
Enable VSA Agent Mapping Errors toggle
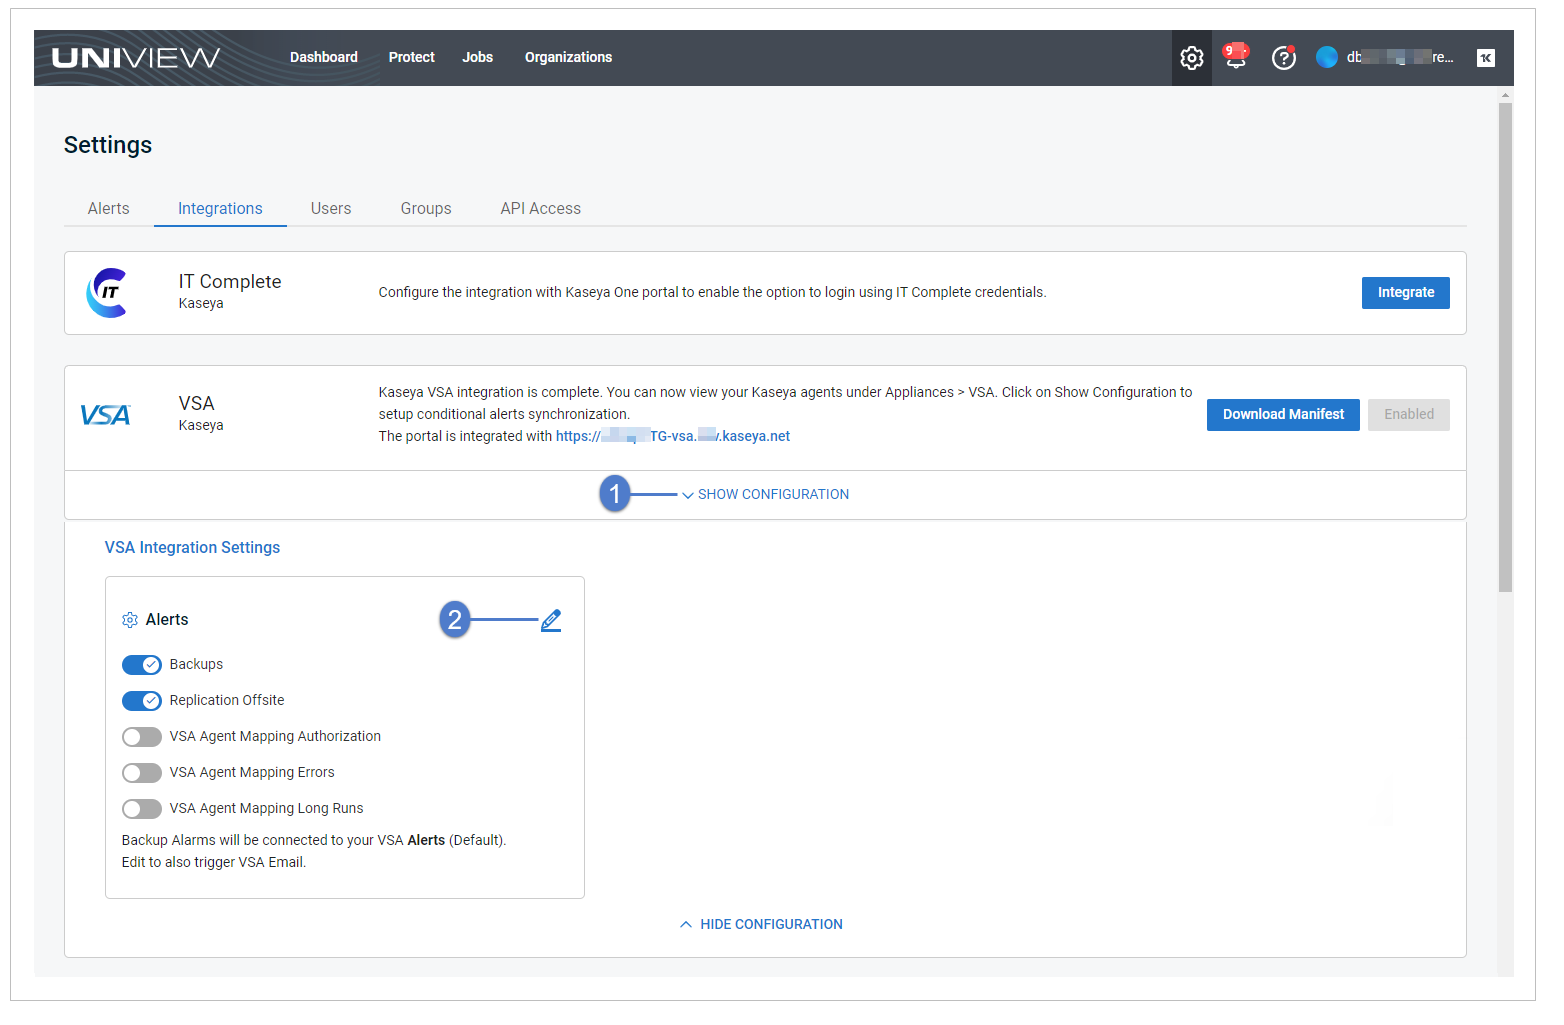tap(142, 773)
